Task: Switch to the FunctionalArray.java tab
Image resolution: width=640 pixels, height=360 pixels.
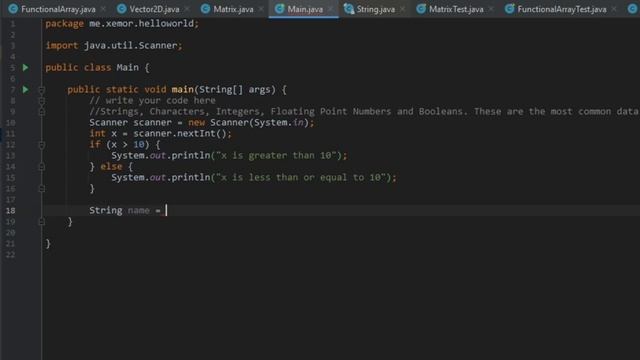Action: tap(58, 9)
